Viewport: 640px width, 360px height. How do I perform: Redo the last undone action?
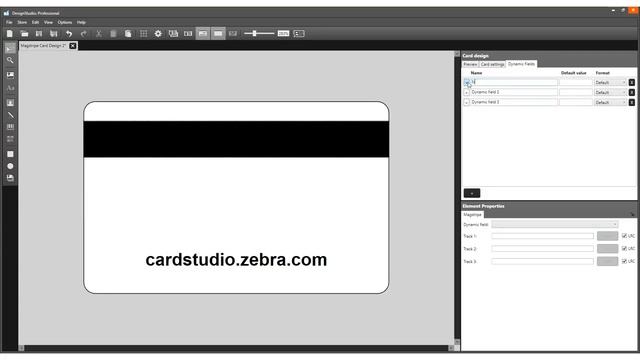[x=84, y=33]
